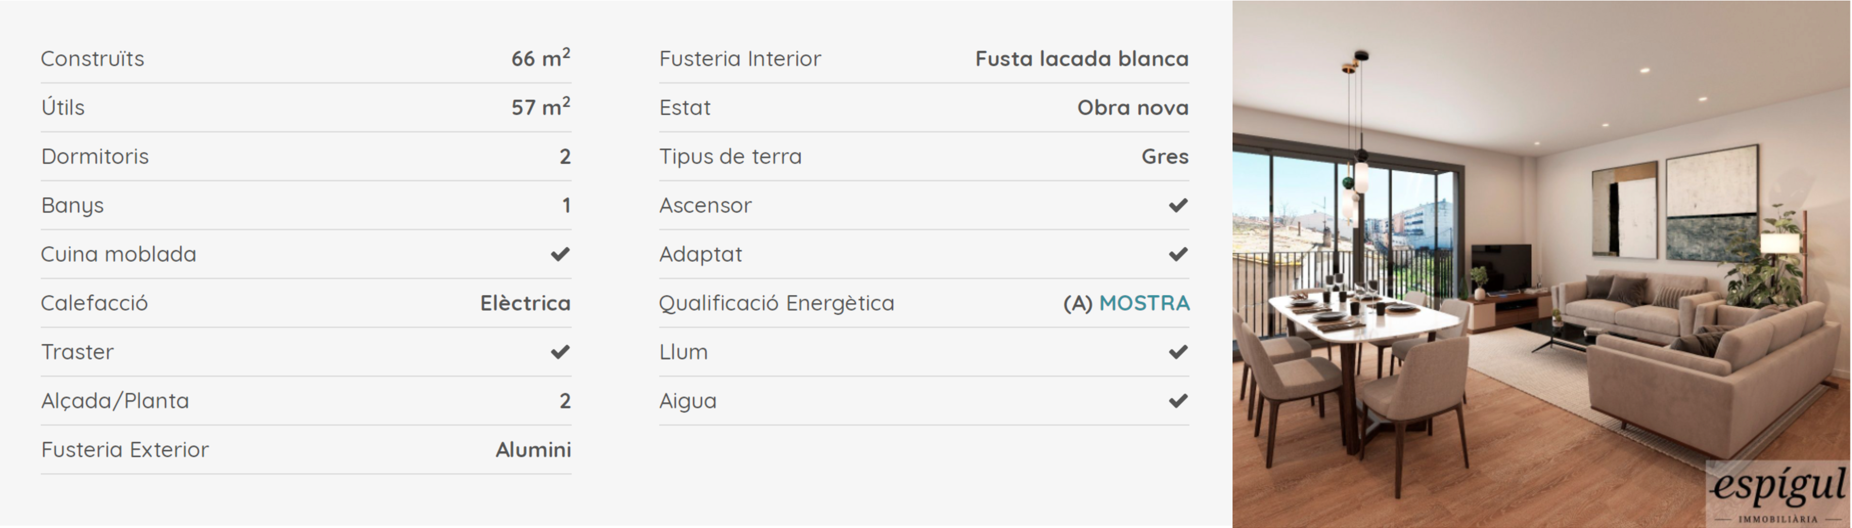Select the Alçada/Planta row label
Viewport: 1852px width, 528px height.
(x=115, y=401)
